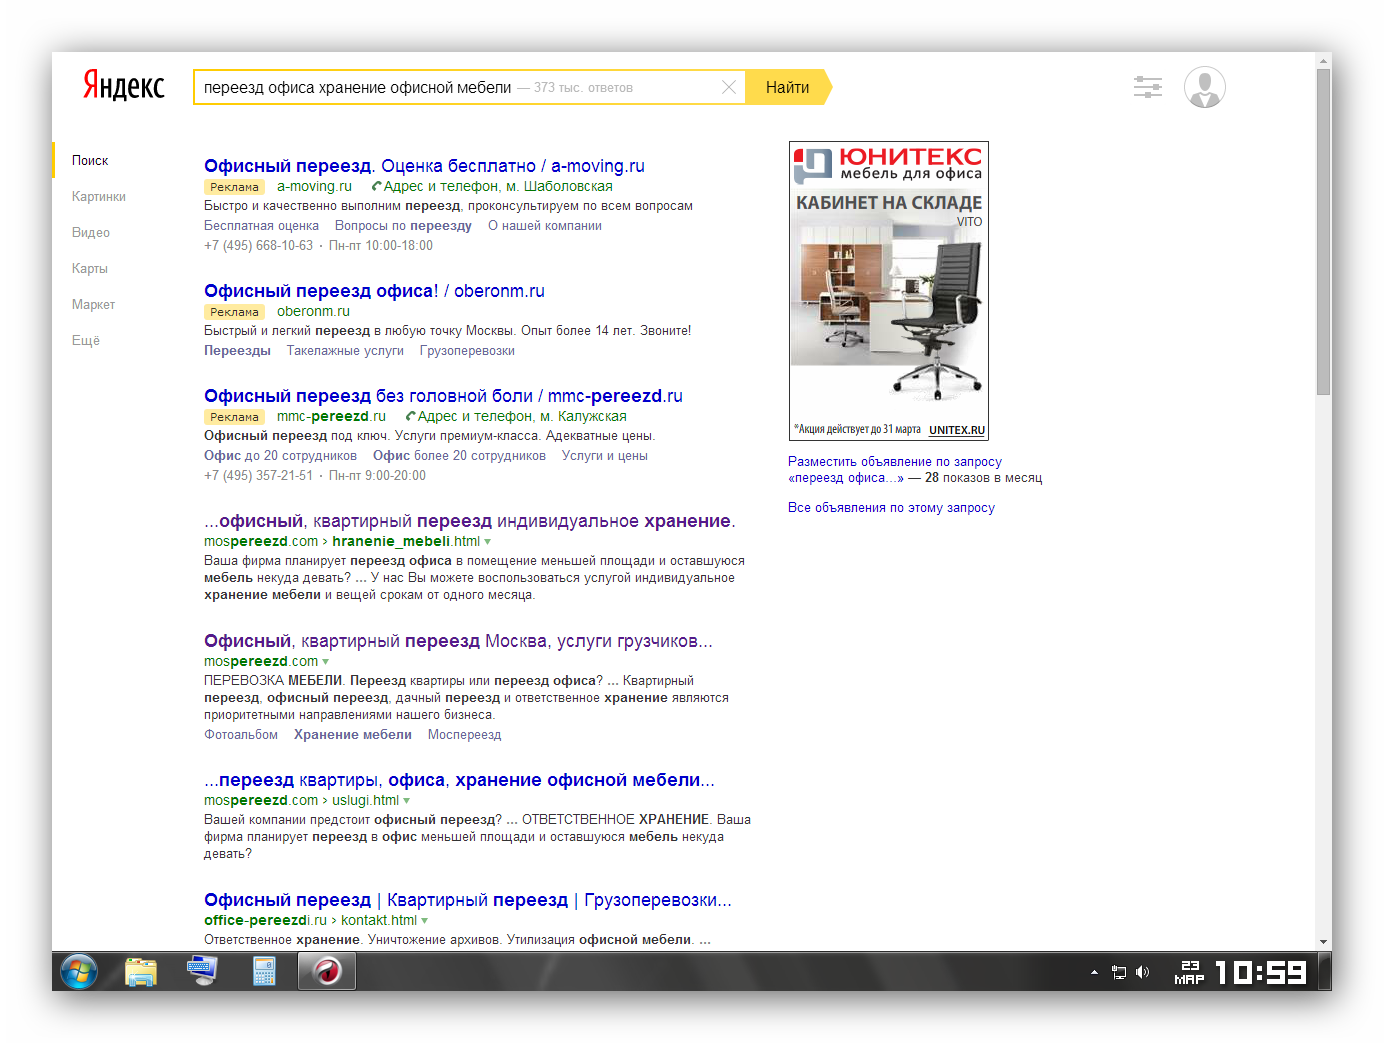Click Разместить объявление по запросу link

pos(895,462)
